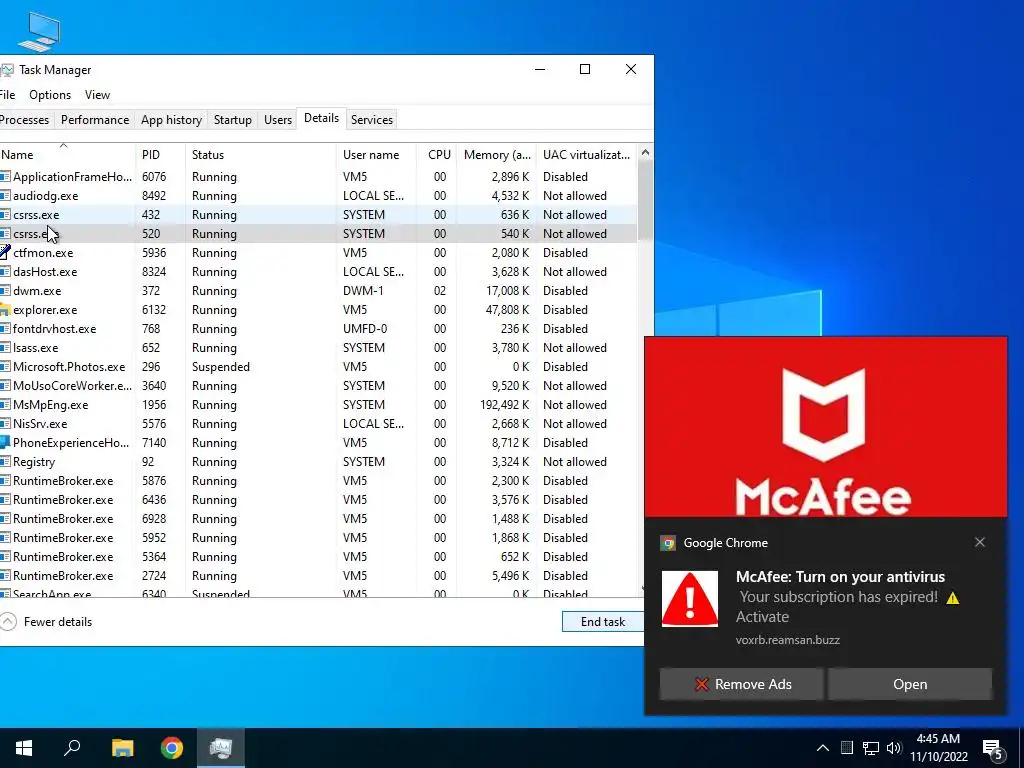Image resolution: width=1024 pixels, height=768 pixels.
Task: Click the ctfmon.exe pen icon
Action: pos(5,253)
